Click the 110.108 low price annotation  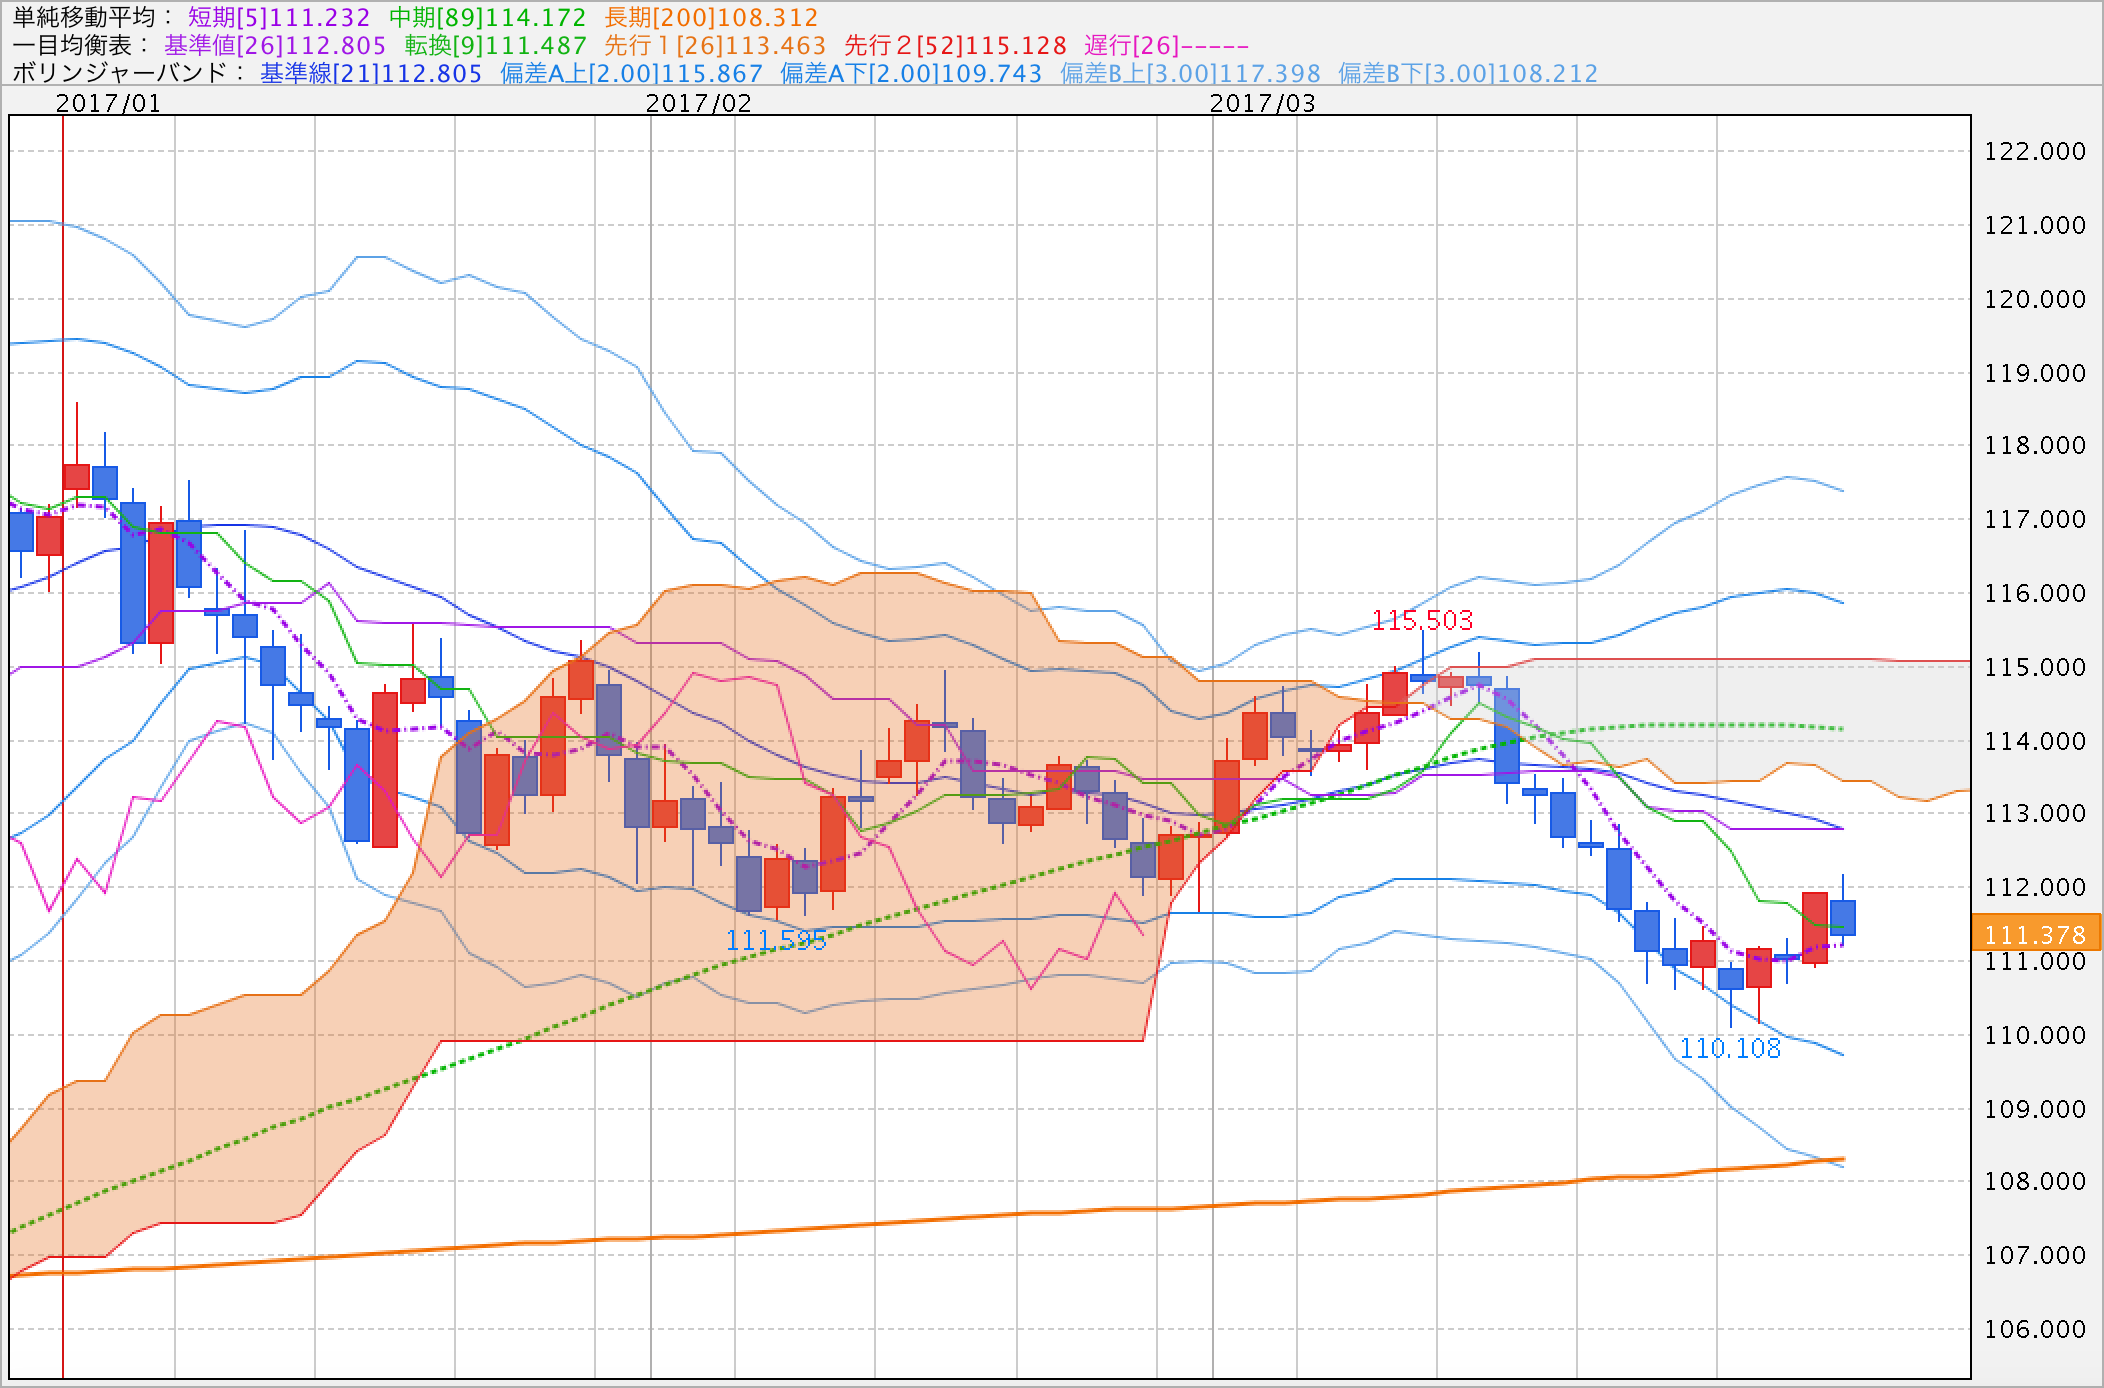pos(1730,1049)
